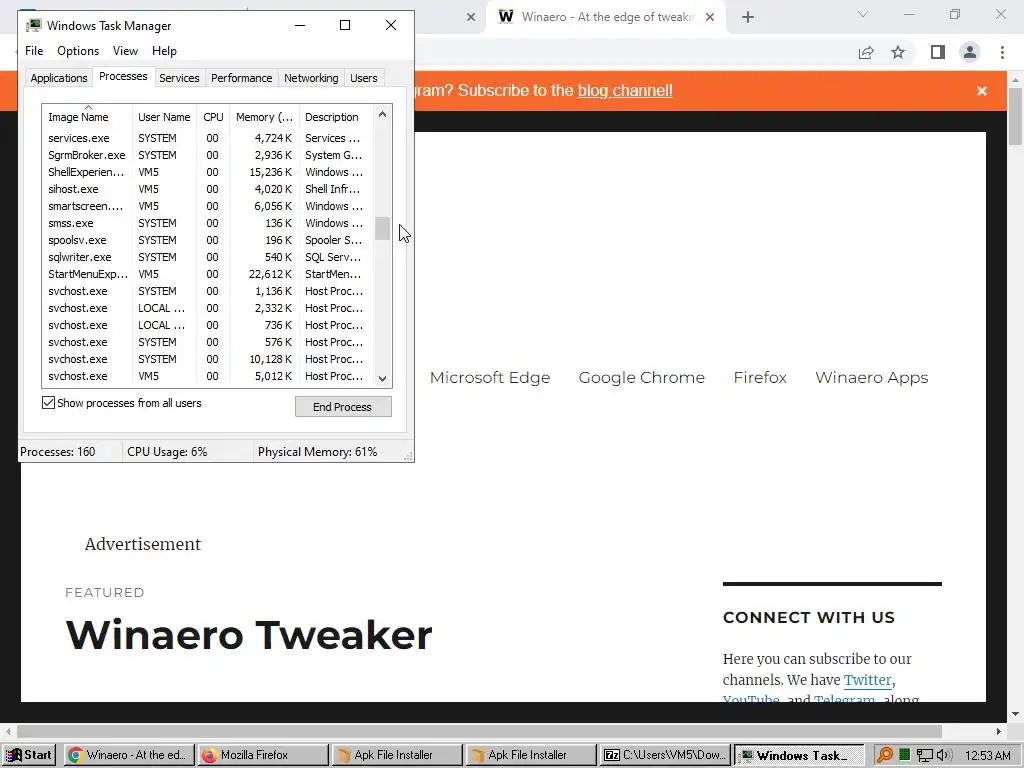Viewport: 1024px width, 768px height.
Task: Click End Process button
Action: (x=343, y=407)
